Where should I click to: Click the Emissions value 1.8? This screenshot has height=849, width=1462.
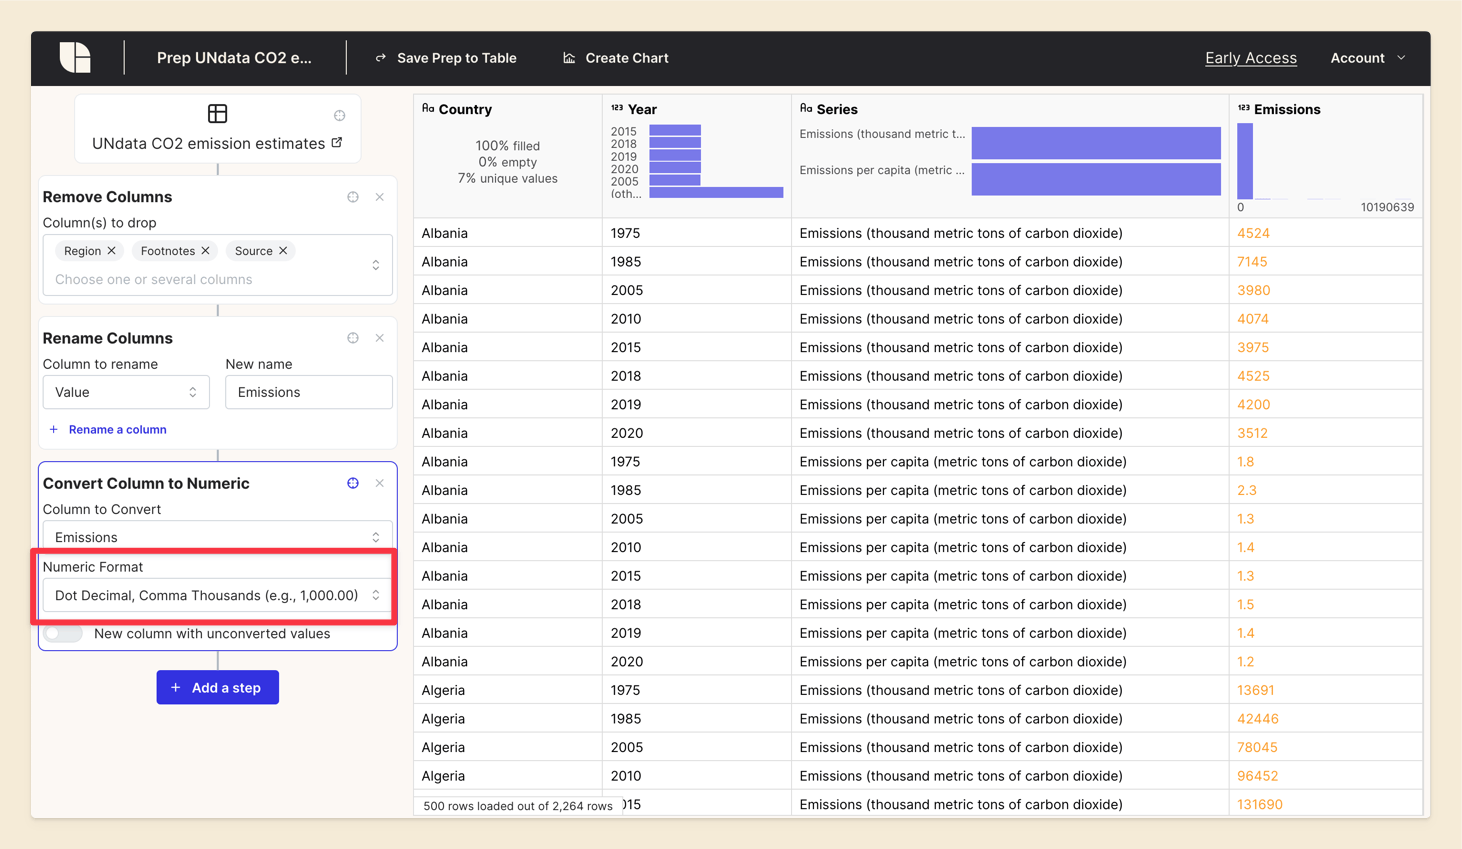click(x=1246, y=462)
